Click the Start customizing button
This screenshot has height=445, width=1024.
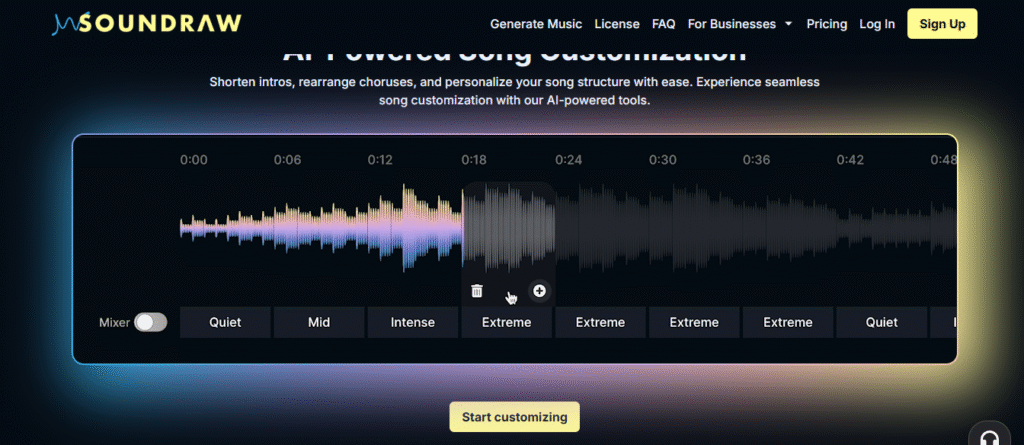coord(515,417)
